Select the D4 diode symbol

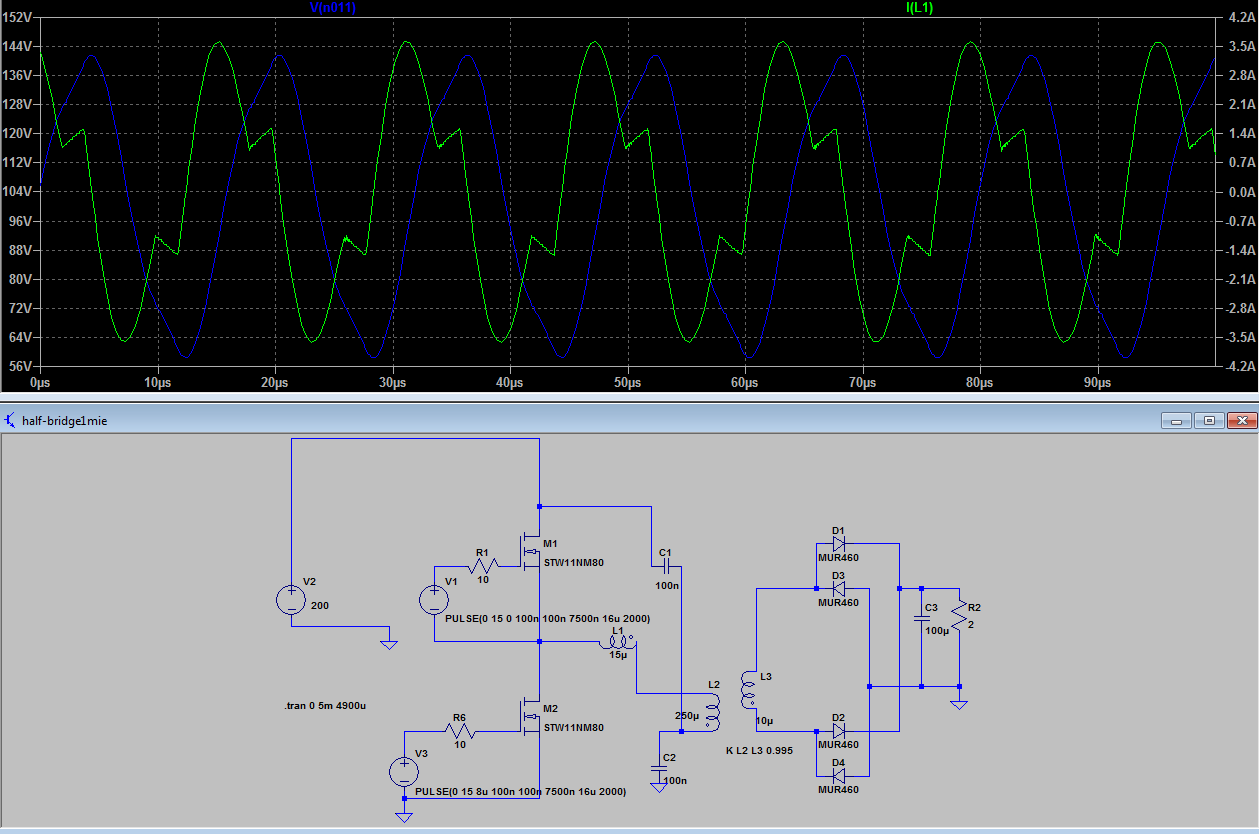tap(838, 776)
